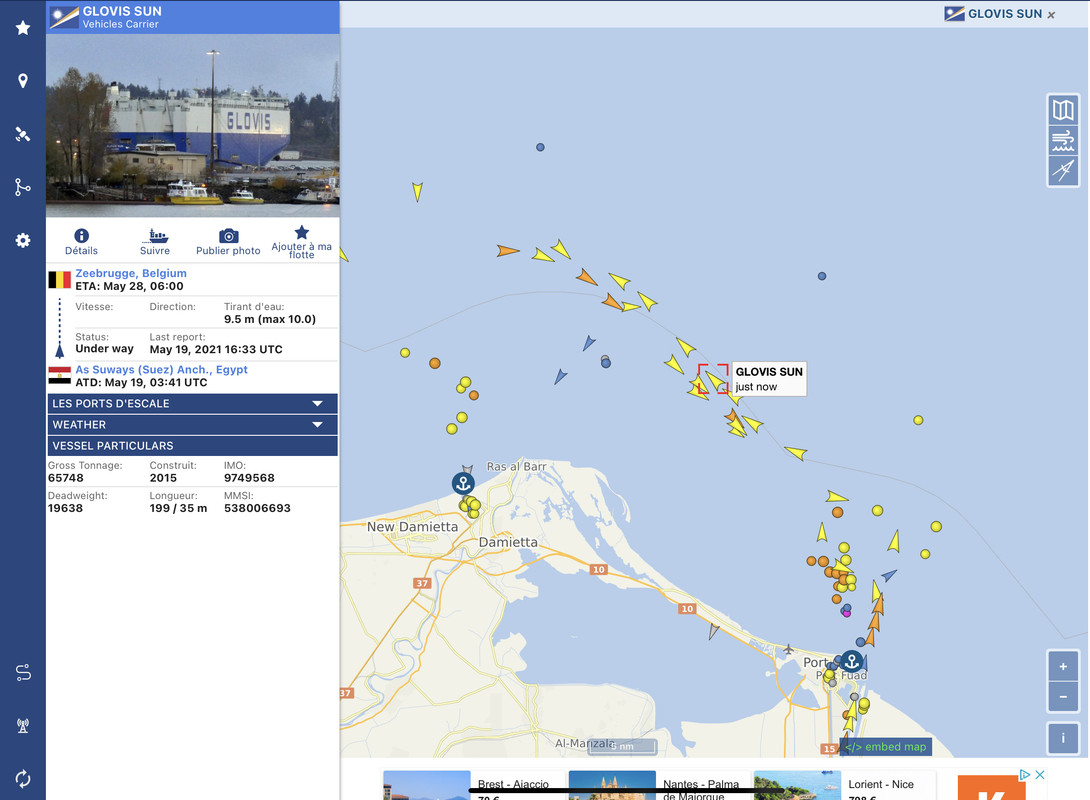Viewport: 1090px width, 800px height.
Task: Click the yellow ship arrow pointing down at the upper left
Action: pyautogui.click(x=417, y=191)
